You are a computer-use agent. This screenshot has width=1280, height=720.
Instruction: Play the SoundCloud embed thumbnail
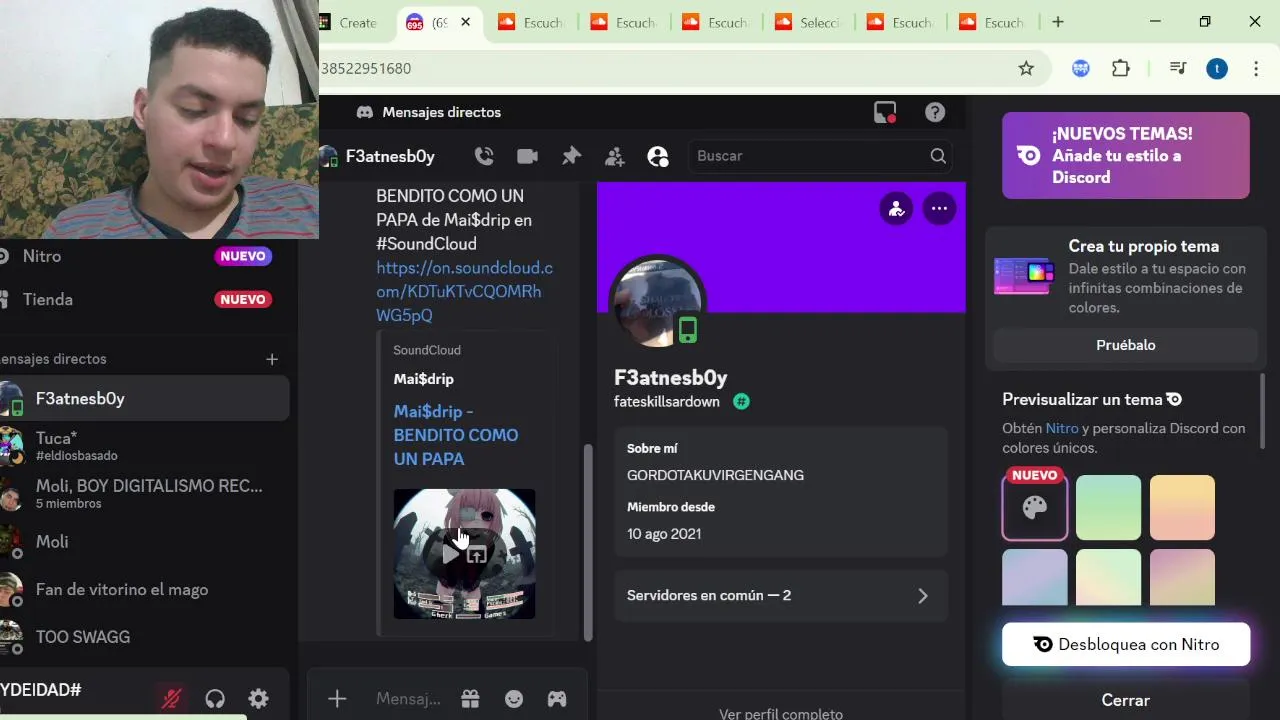pos(451,554)
